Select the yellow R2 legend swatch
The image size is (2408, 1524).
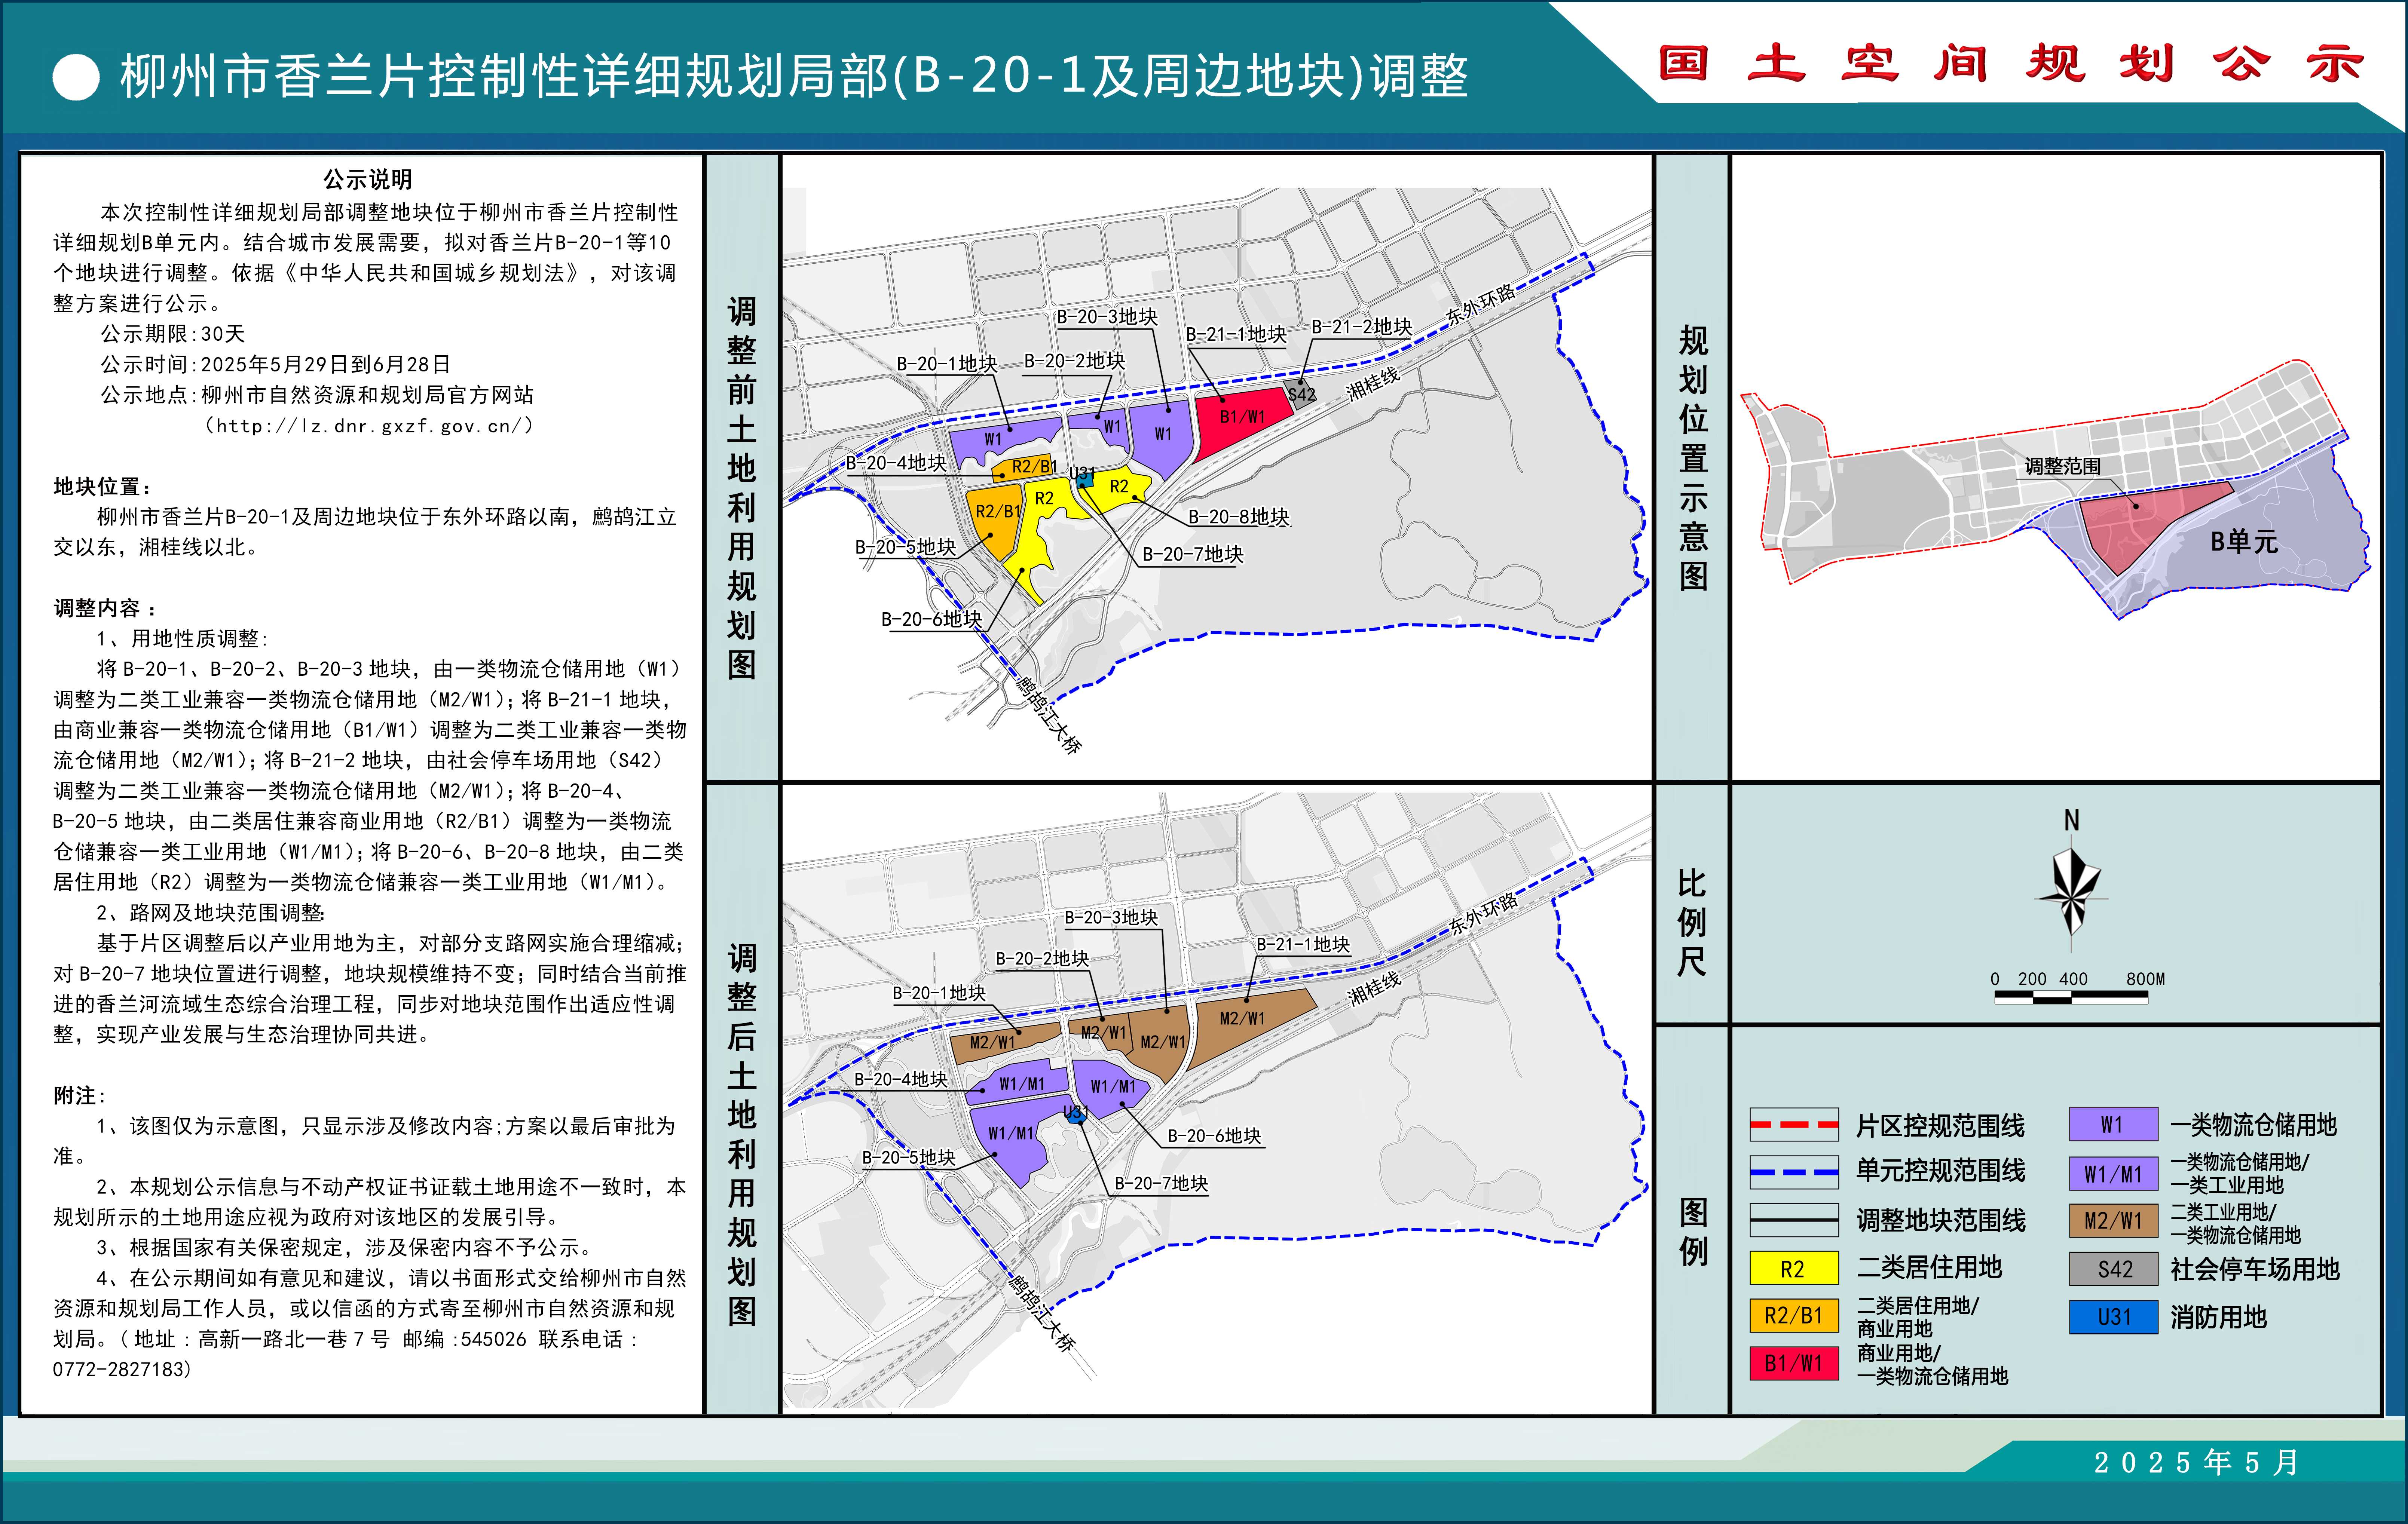[x=1794, y=1268]
